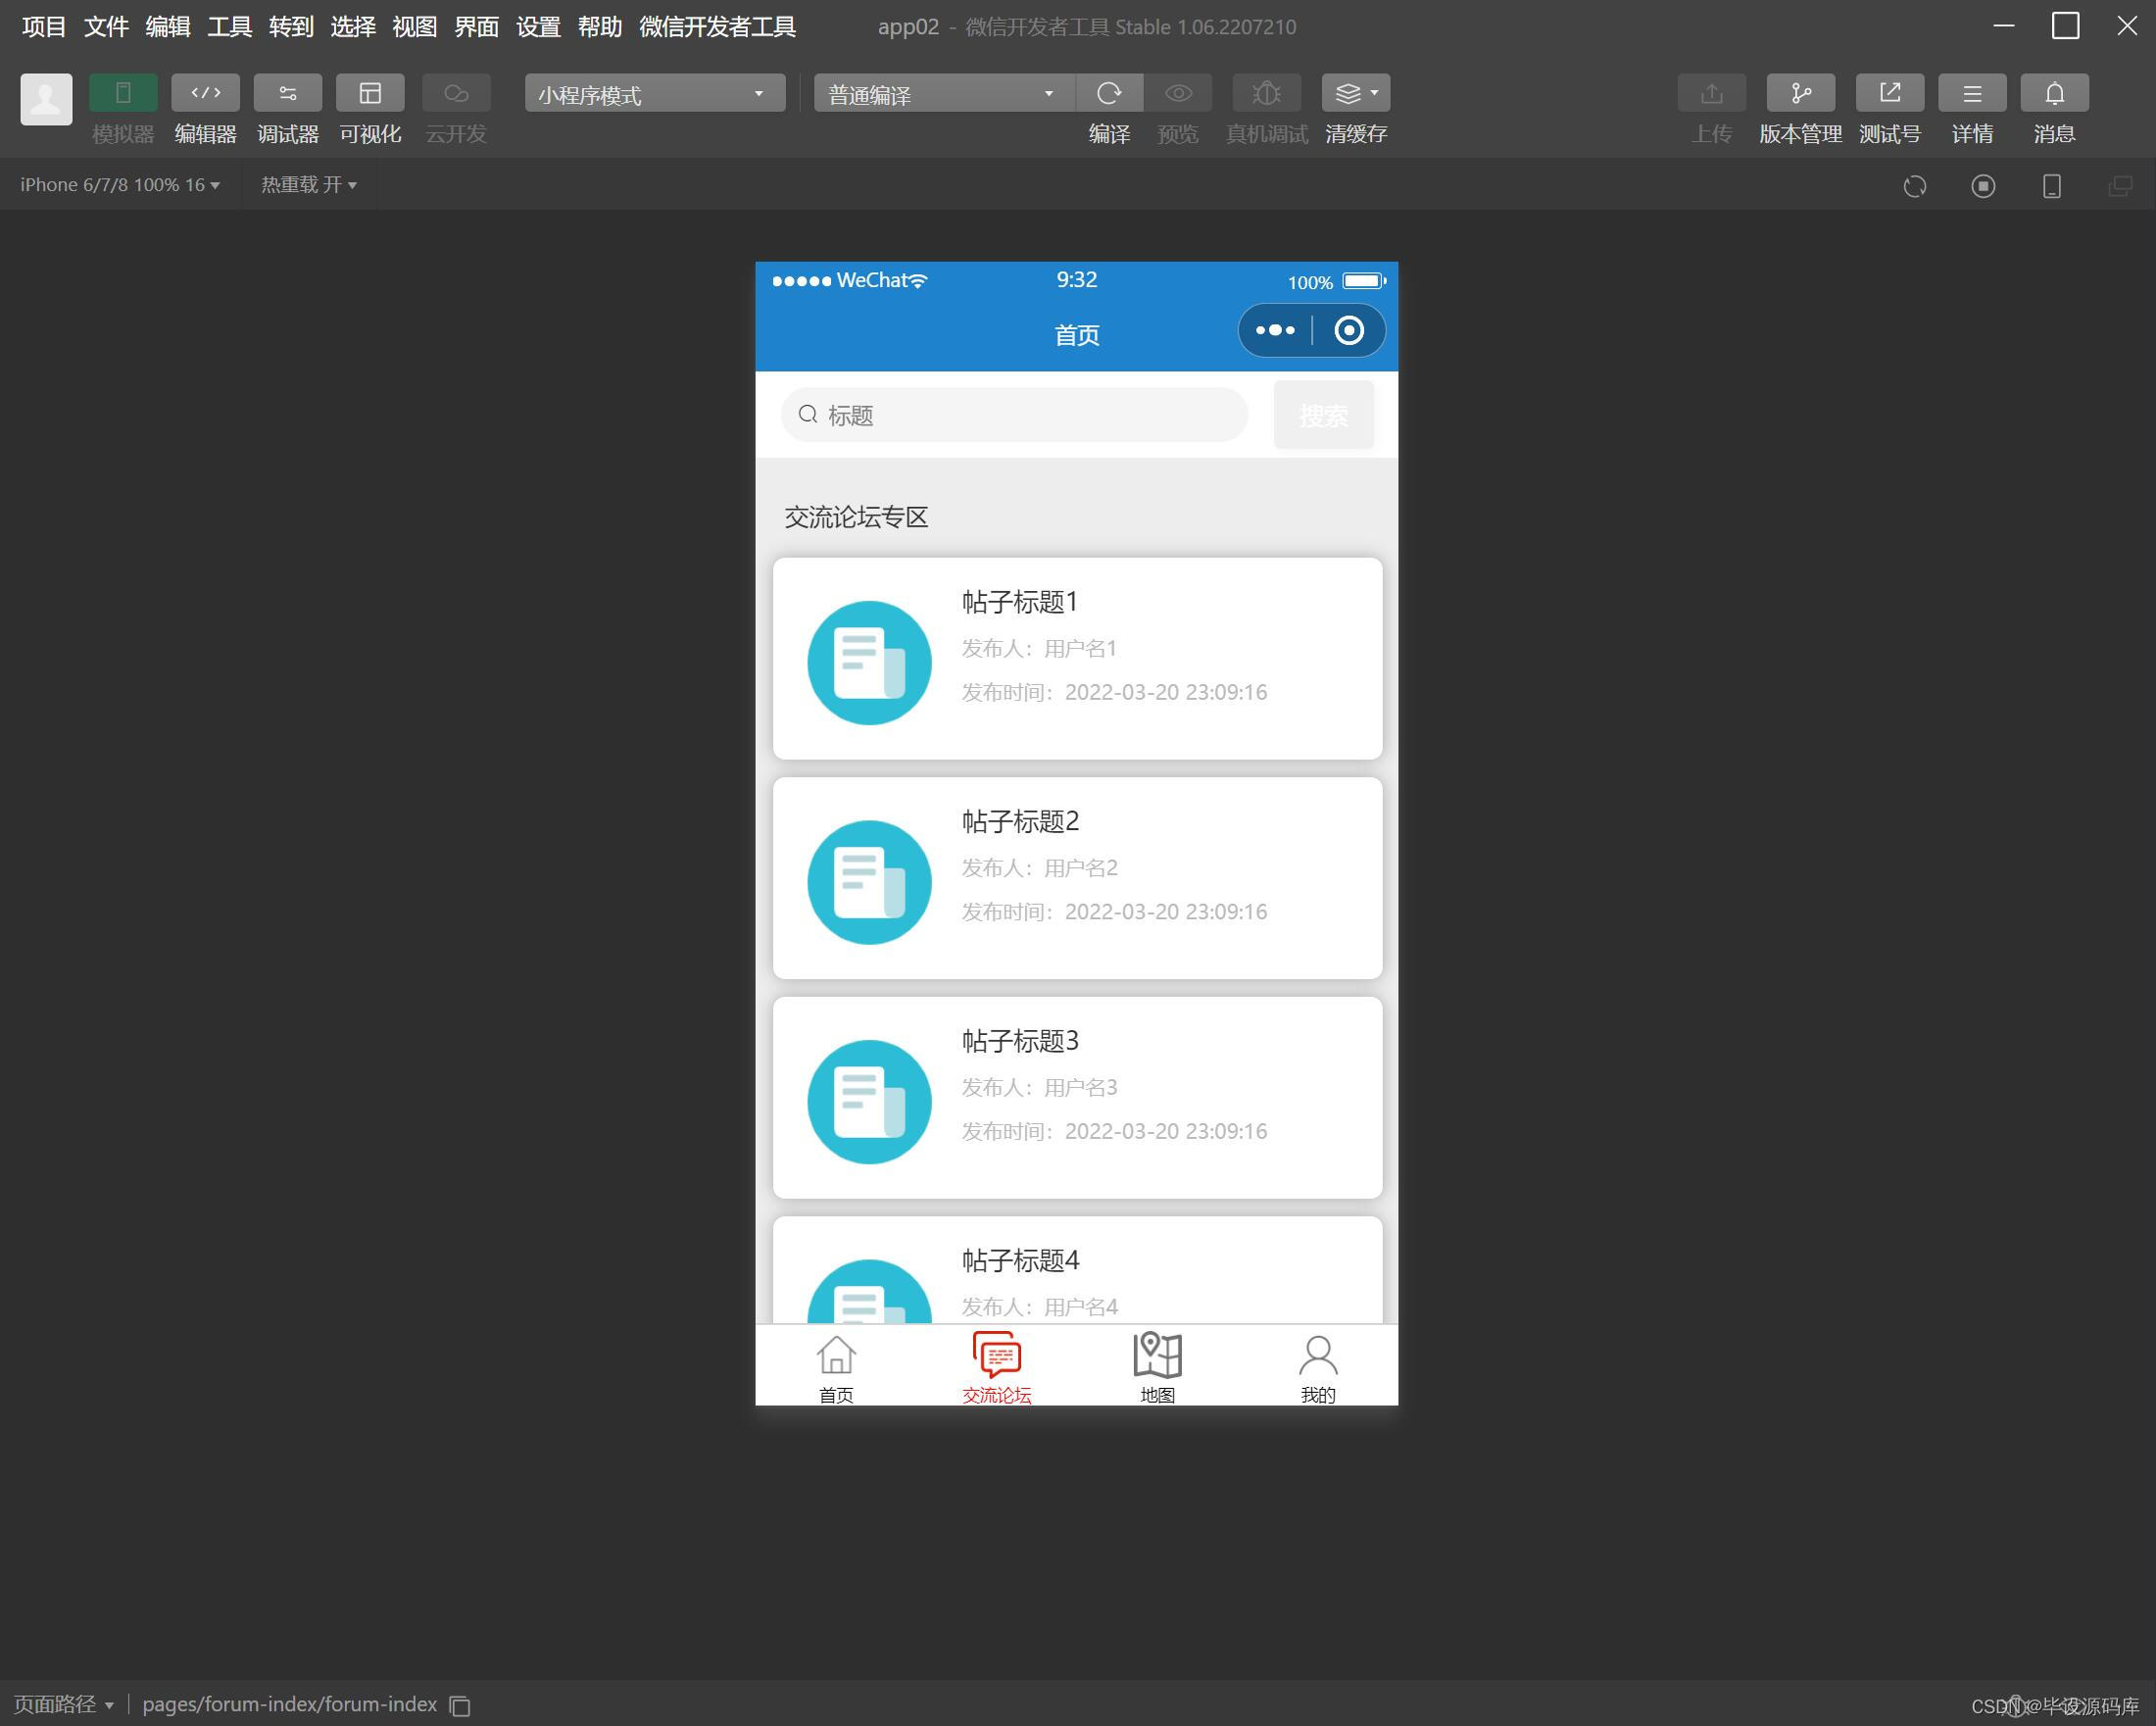Toggle the visualization (可视化) panel
The image size is (2156, 1726).
[x=370, y=93]
